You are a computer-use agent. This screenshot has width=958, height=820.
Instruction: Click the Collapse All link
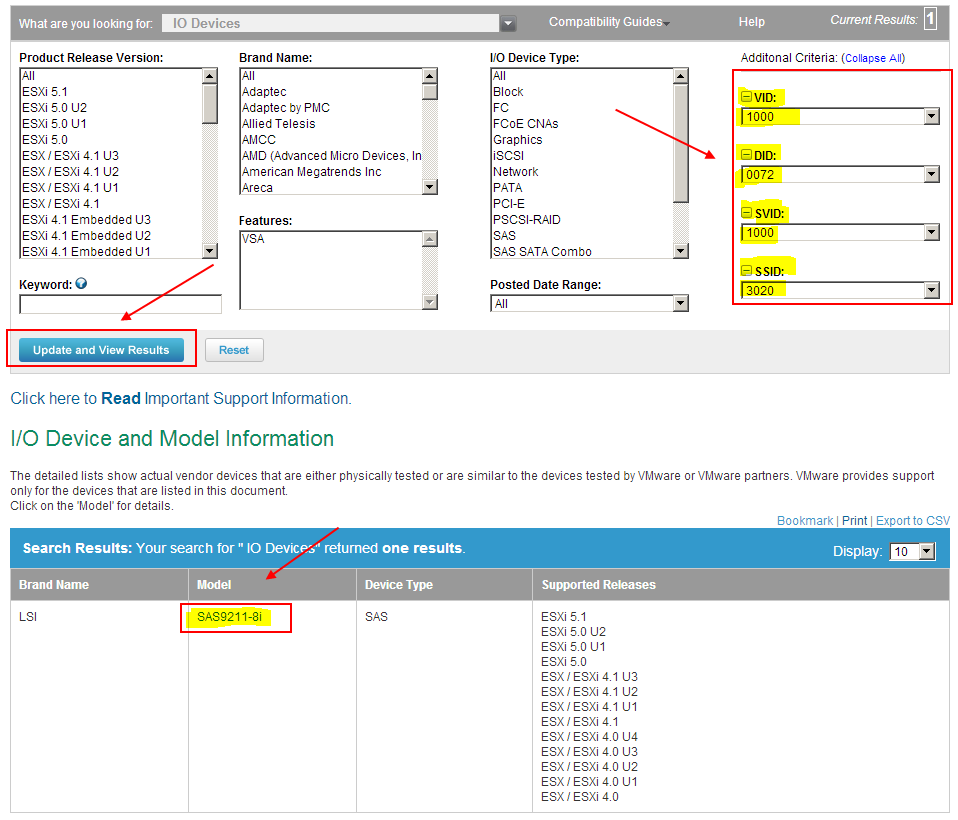(x=872, y=58)
